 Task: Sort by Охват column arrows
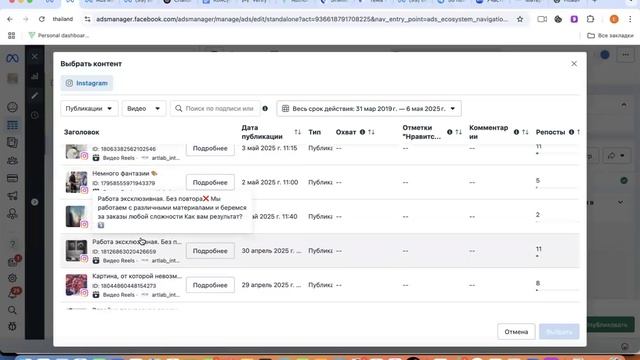point(371,132)
